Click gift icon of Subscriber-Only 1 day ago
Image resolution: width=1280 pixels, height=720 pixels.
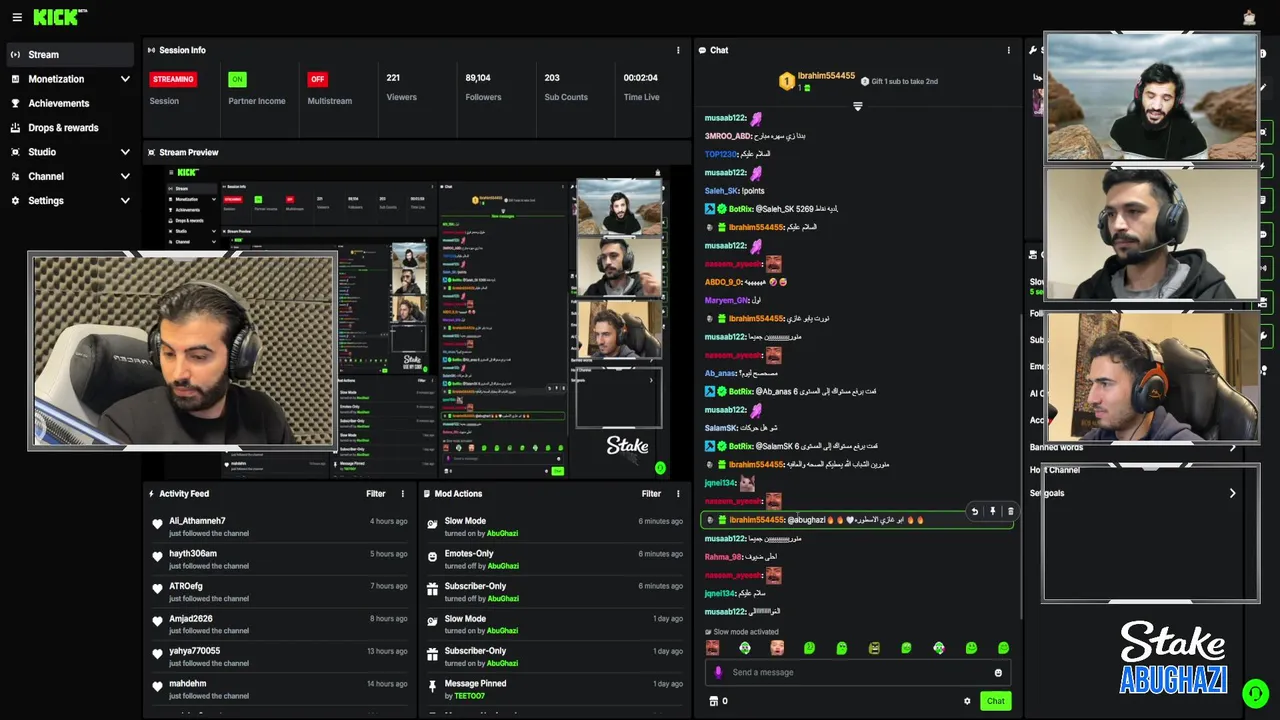pos(432,654)
